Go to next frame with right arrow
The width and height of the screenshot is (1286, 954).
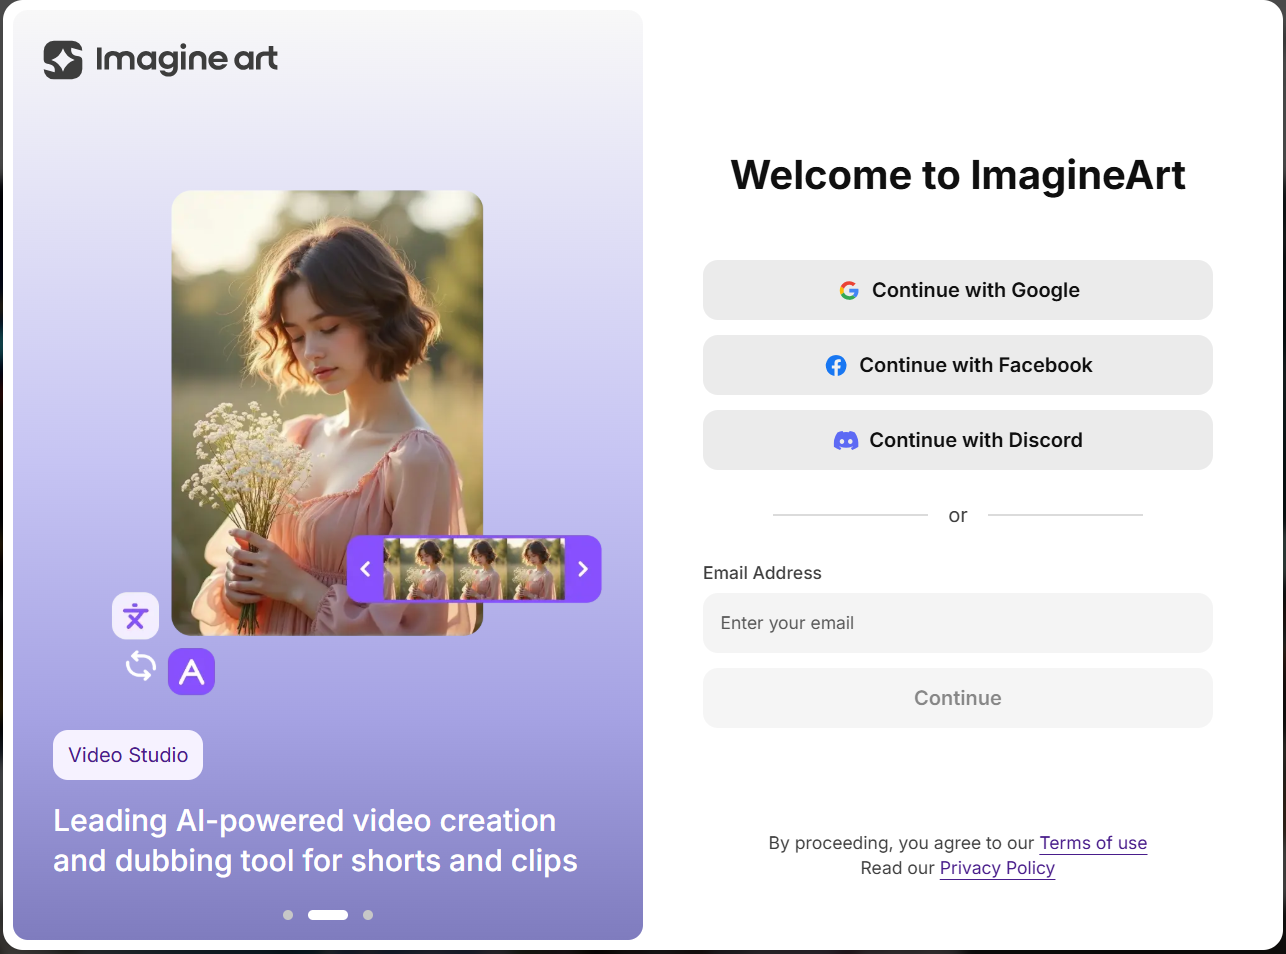583,569
